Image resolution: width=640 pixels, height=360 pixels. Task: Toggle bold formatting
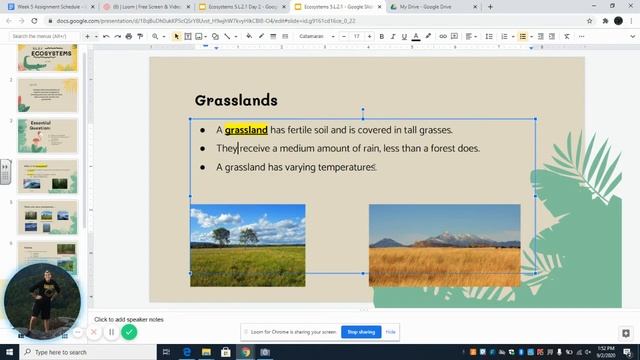tap(382, 36)
